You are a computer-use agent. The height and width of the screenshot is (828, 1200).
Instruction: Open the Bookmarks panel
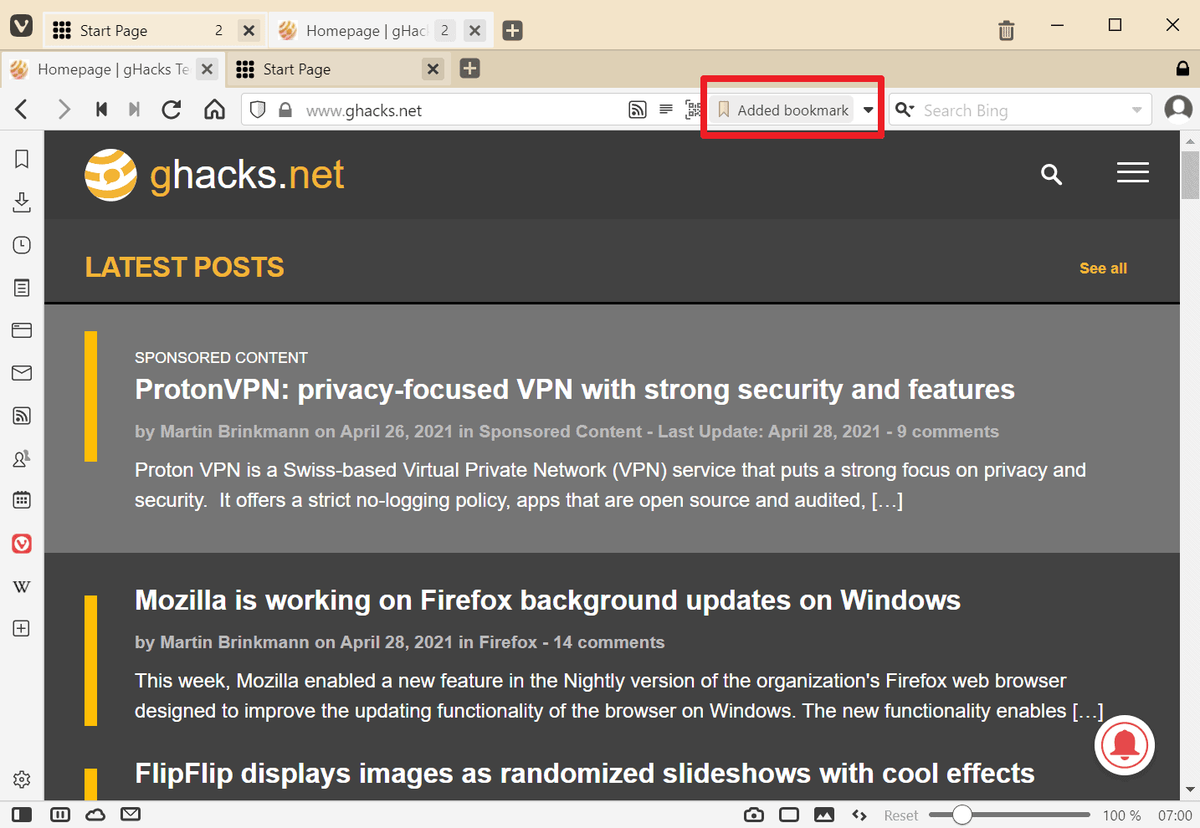(22, 159)
